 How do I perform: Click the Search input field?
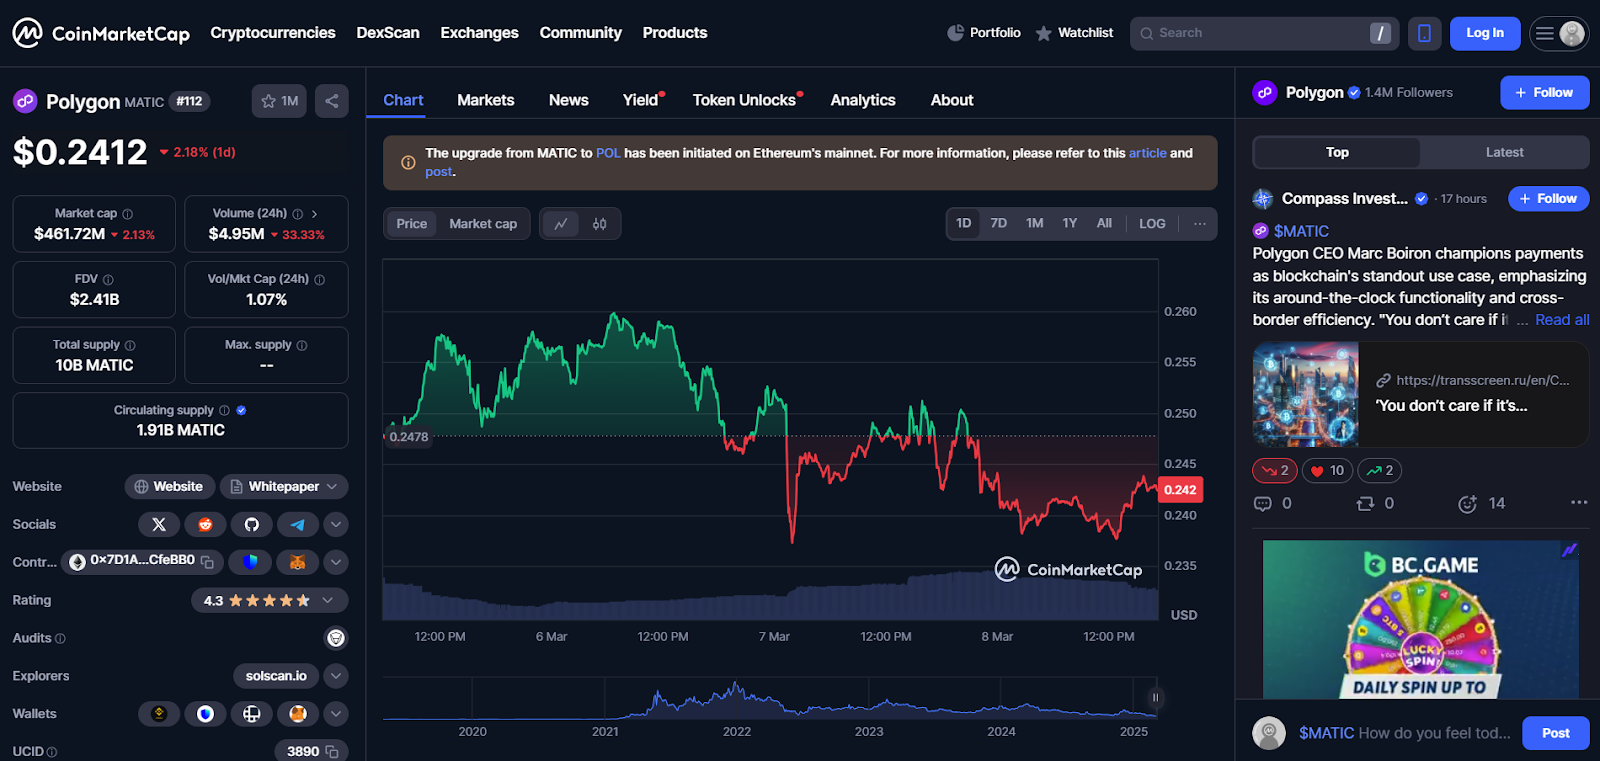1264,33
